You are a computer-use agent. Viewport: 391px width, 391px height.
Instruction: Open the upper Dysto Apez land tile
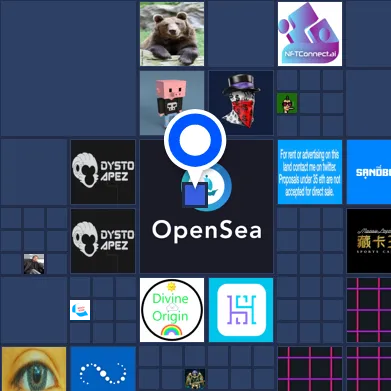(103, 172)
